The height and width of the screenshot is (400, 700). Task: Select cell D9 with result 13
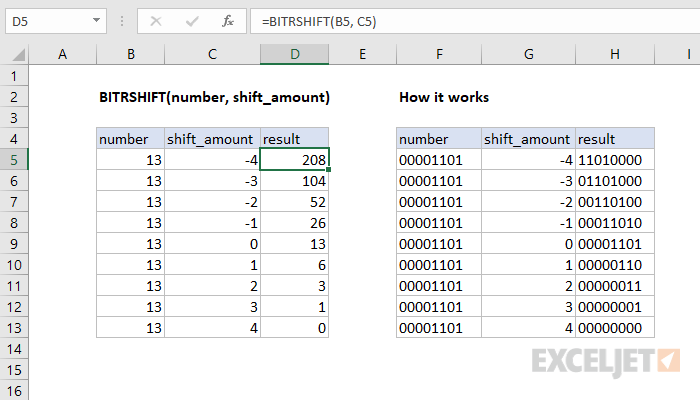coord(295,244)
